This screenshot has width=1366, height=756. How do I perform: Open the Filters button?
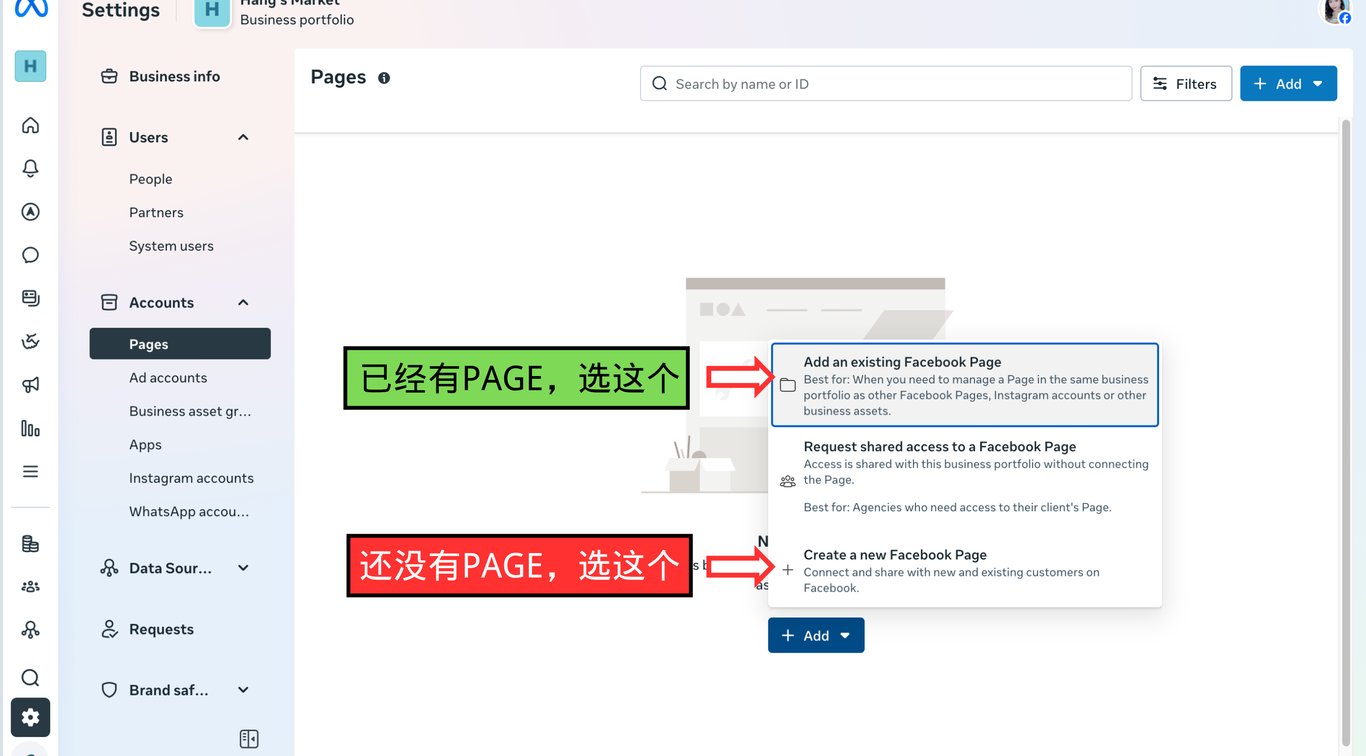pos(1186,84)
